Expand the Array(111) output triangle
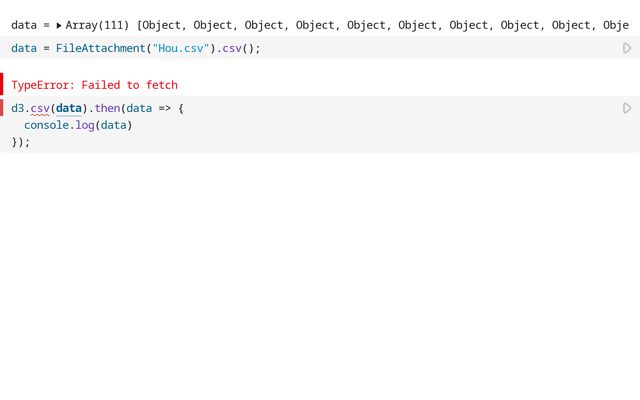Image resolution: width=640 pixels, height=400 pixels. pyautogui.click(x=59, y=25)
